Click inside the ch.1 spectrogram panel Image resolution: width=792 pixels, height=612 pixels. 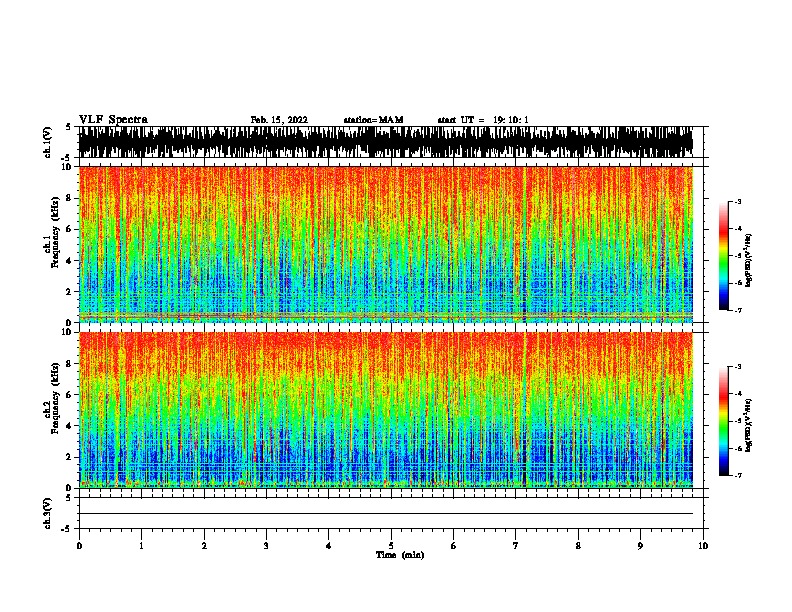(386, 244)
